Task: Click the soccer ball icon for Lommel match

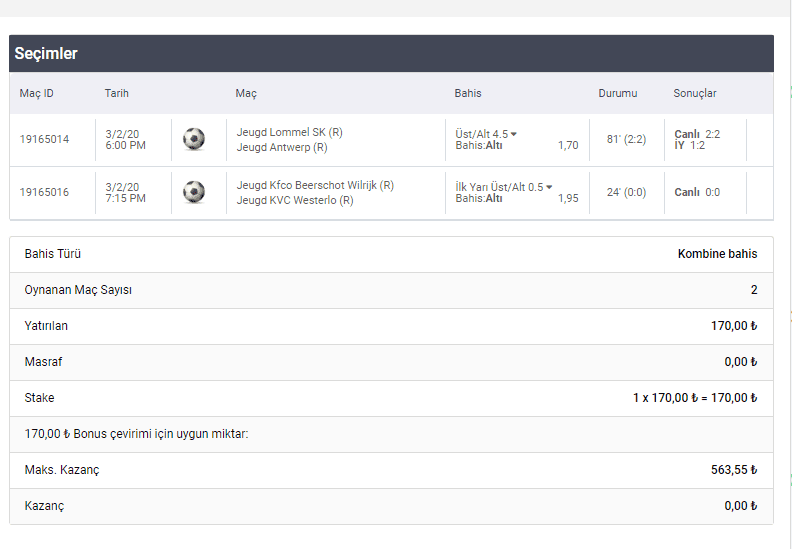Action: (194, 139)
